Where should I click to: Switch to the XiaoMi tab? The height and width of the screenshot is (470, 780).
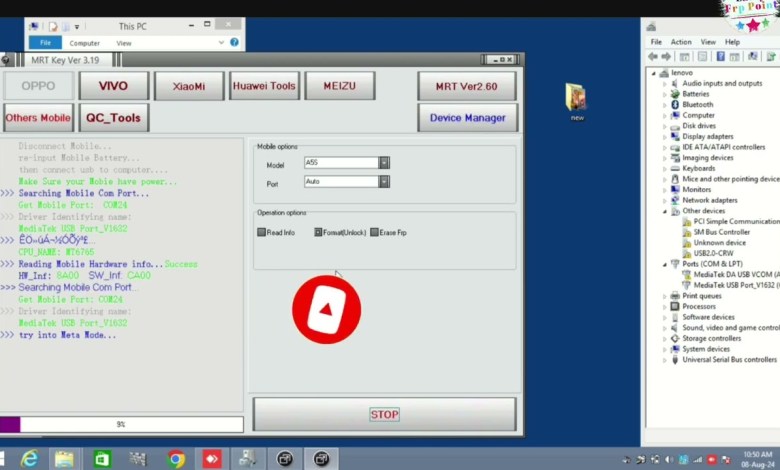(189, 86)
